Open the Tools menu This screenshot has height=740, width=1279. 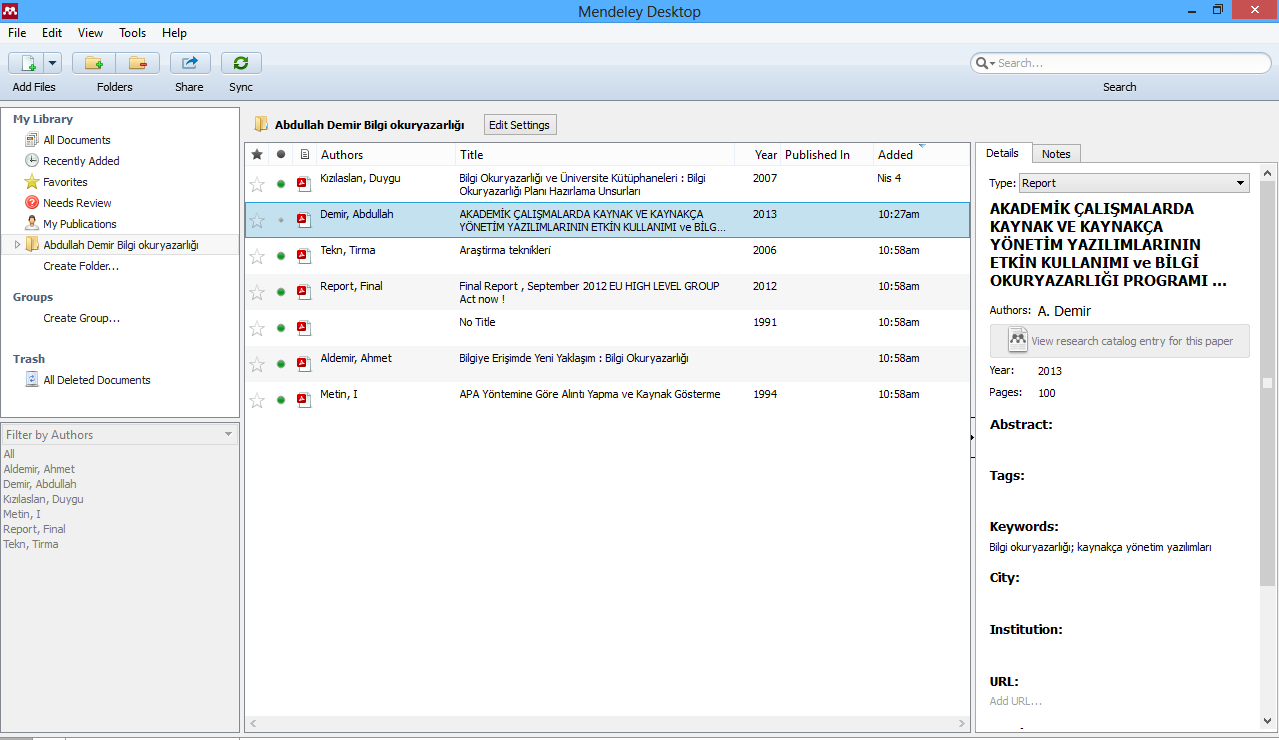[x=133, y=33]
